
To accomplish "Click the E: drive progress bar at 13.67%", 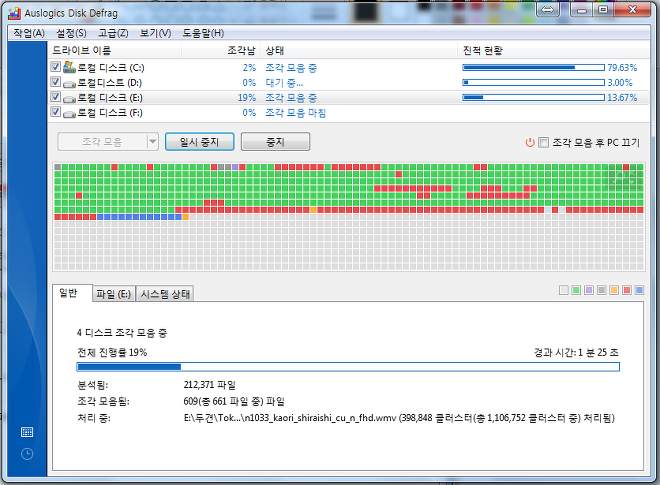I will pos(533,98).
